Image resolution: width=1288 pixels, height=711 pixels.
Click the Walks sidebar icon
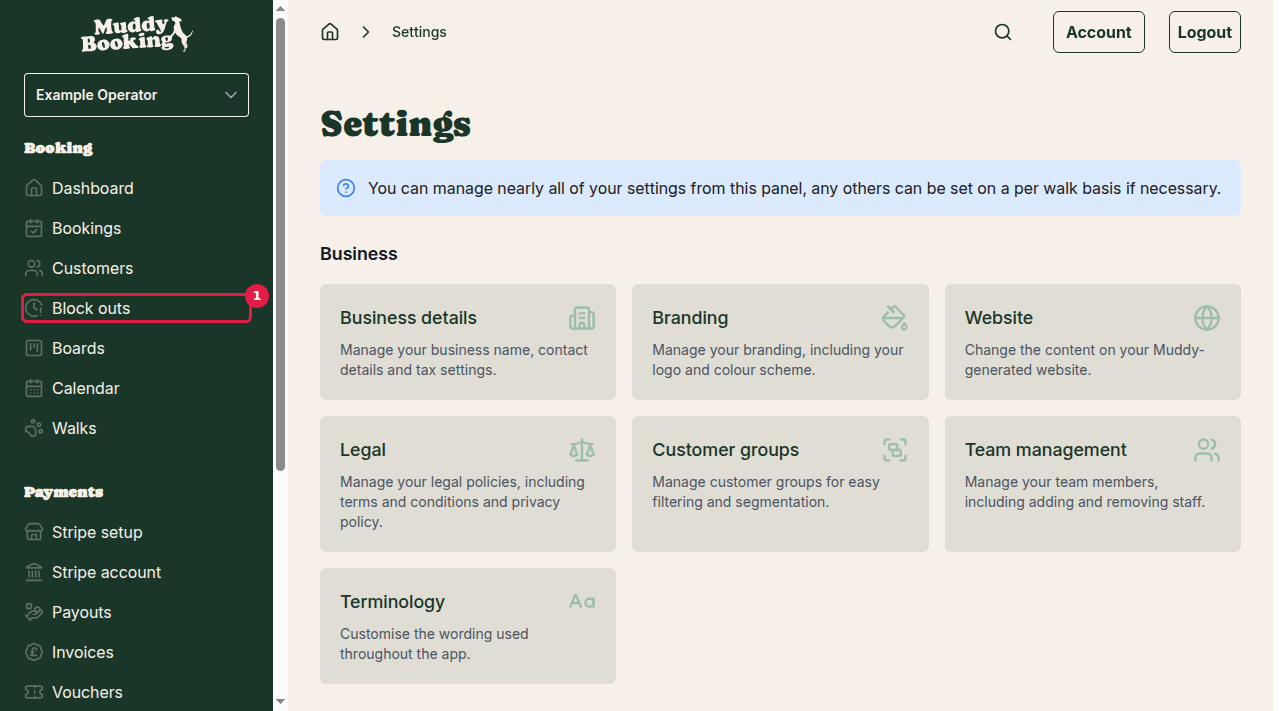coord(33,428)
